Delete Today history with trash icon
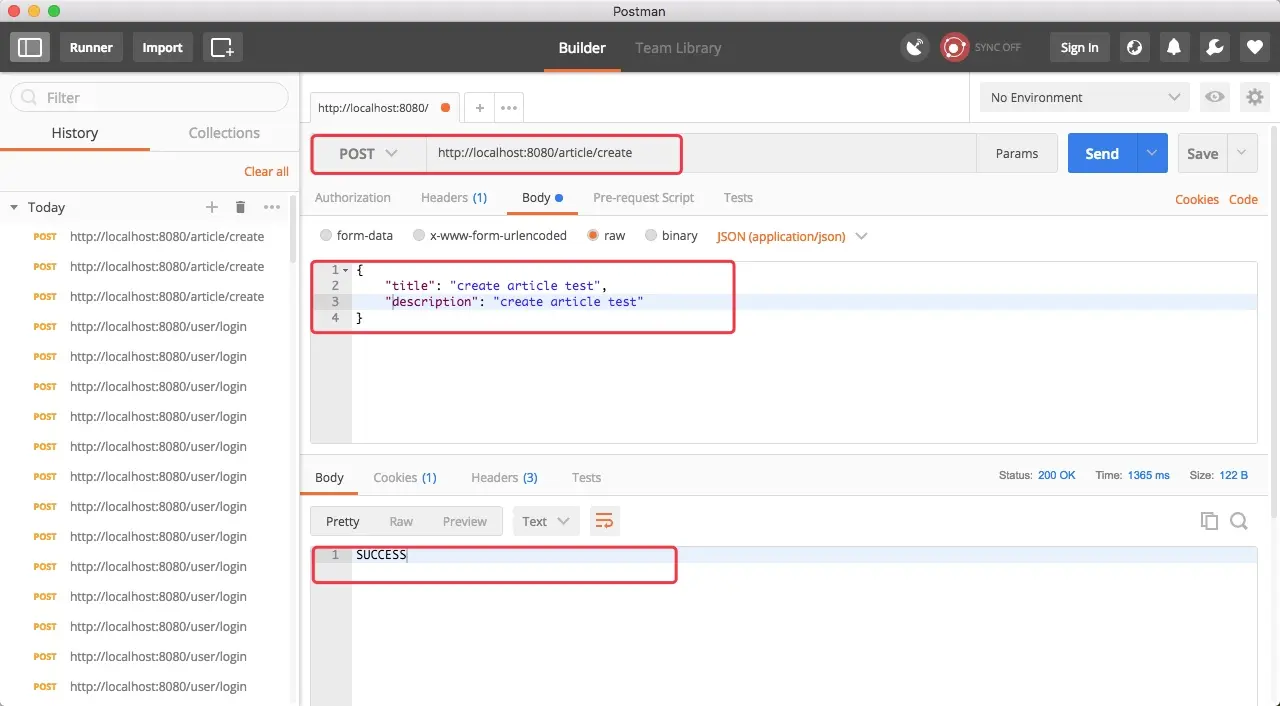Screen dimensions: 1280x706 (x=240, y=207)
